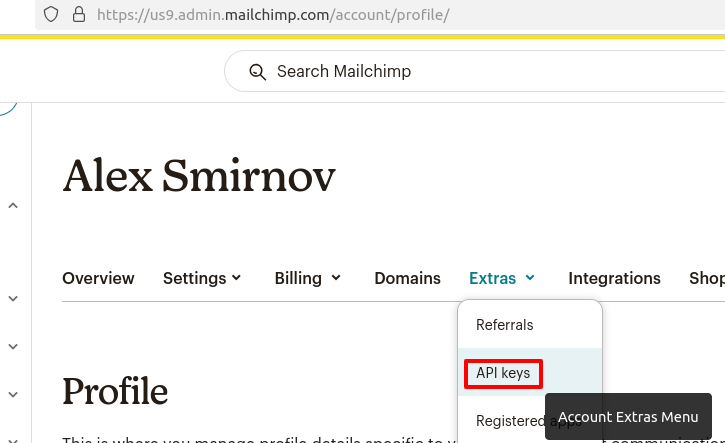Select the mailchimp.com URL address field
This screenshot has height=443, width=725.
273,15
